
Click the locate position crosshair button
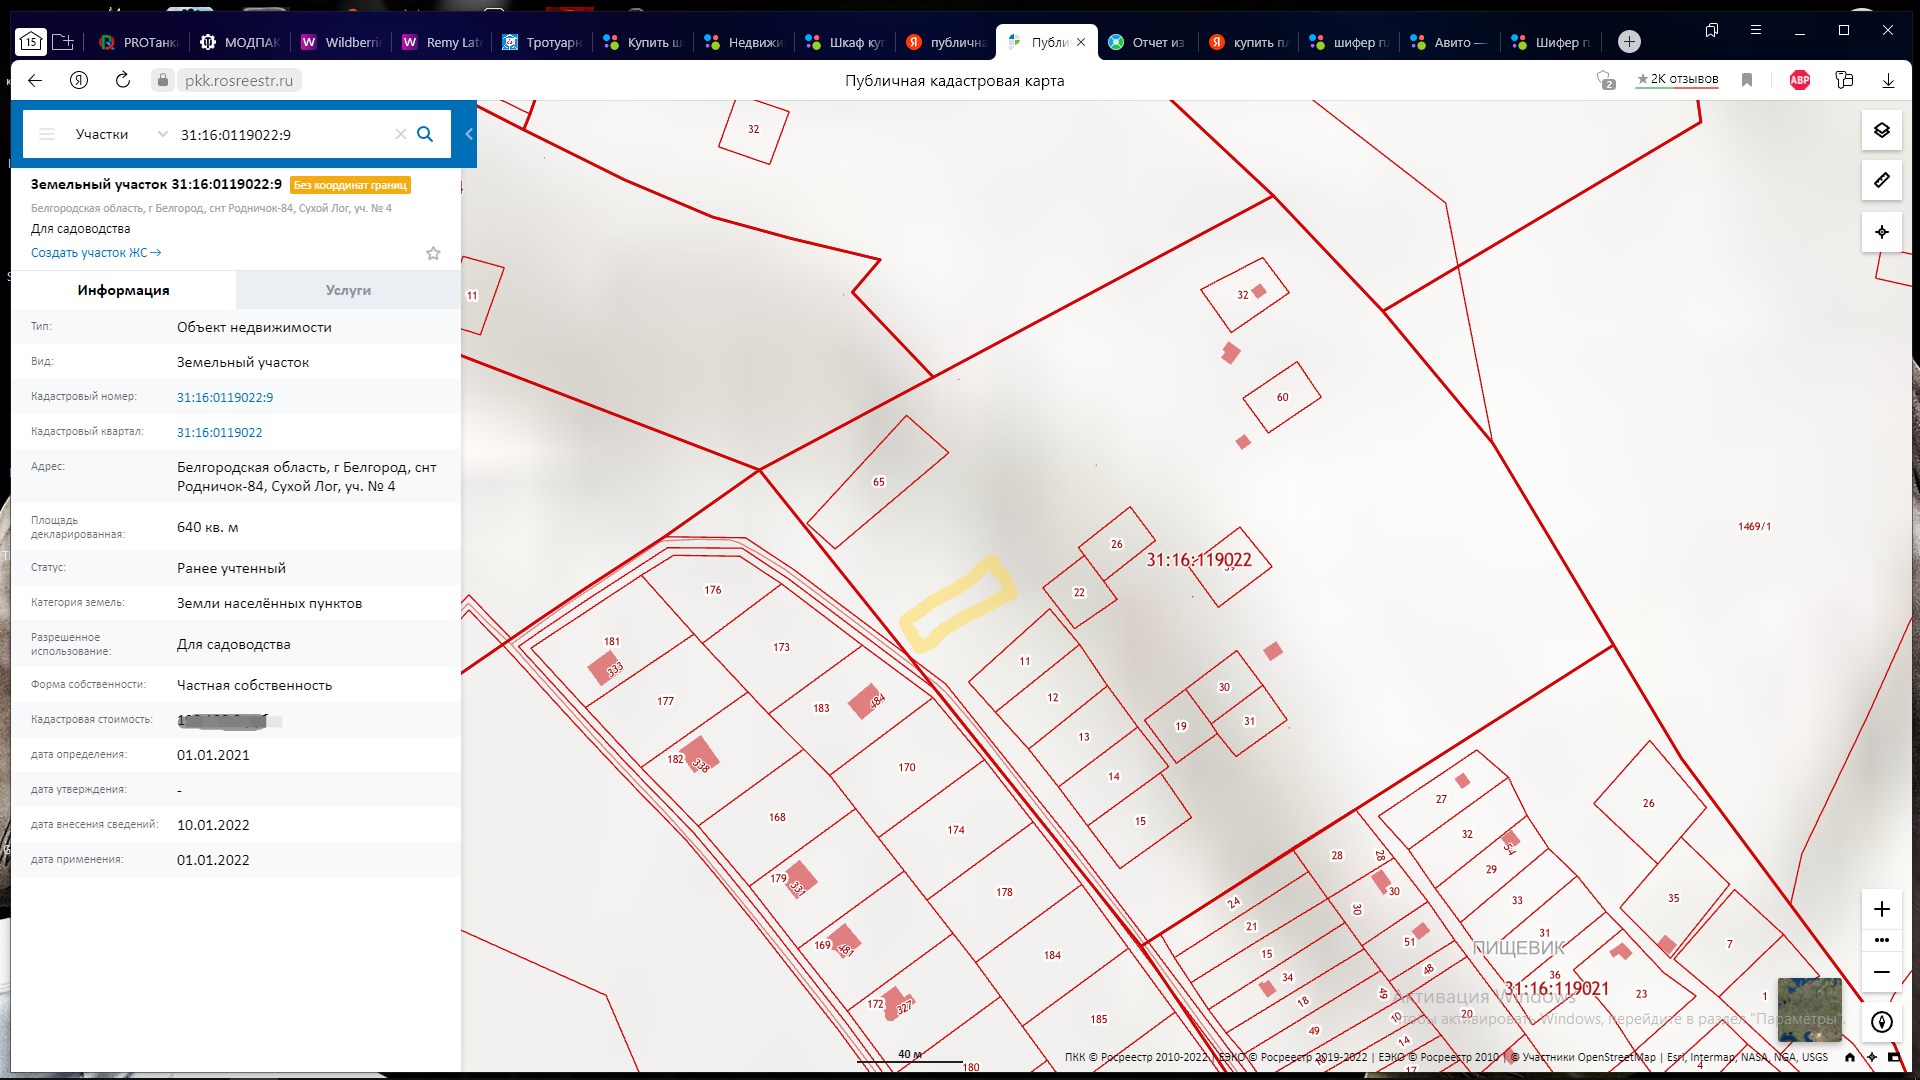[x=1881, y=232]
